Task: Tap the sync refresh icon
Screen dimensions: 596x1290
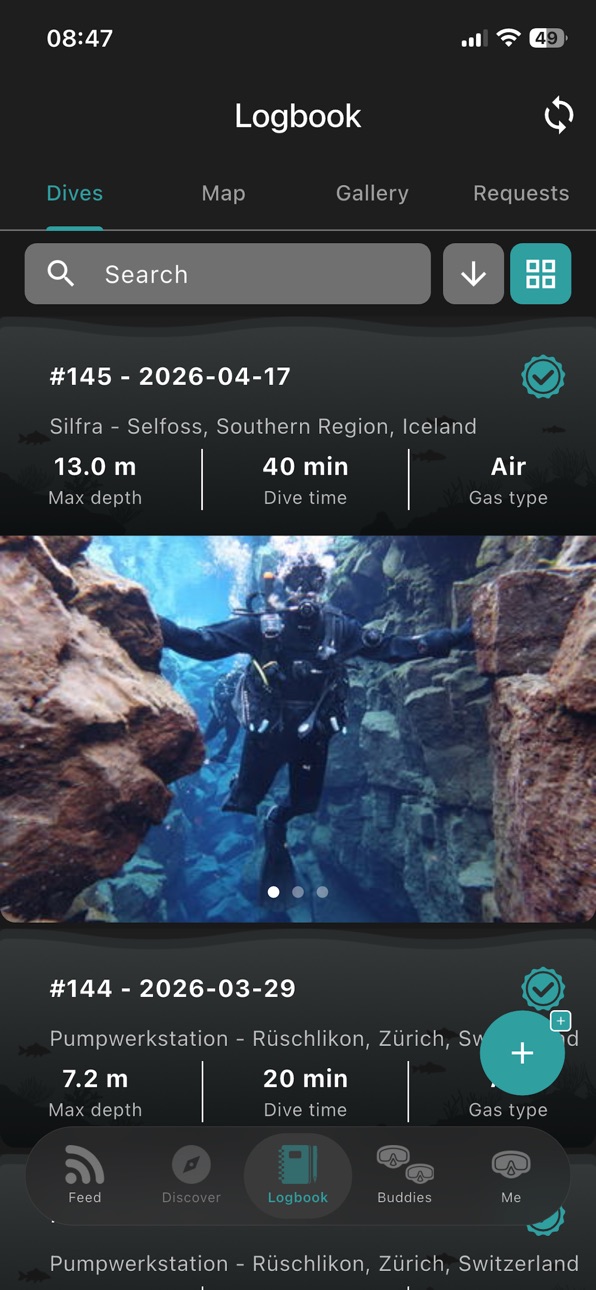Action: click(x=558, y=116)
